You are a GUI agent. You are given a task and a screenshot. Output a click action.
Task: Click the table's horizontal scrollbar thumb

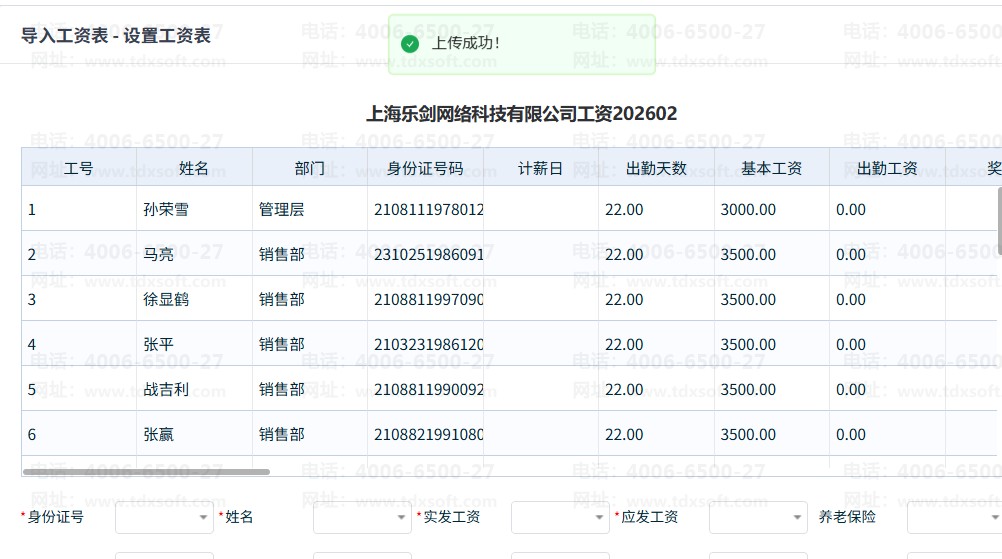point(146,471)
